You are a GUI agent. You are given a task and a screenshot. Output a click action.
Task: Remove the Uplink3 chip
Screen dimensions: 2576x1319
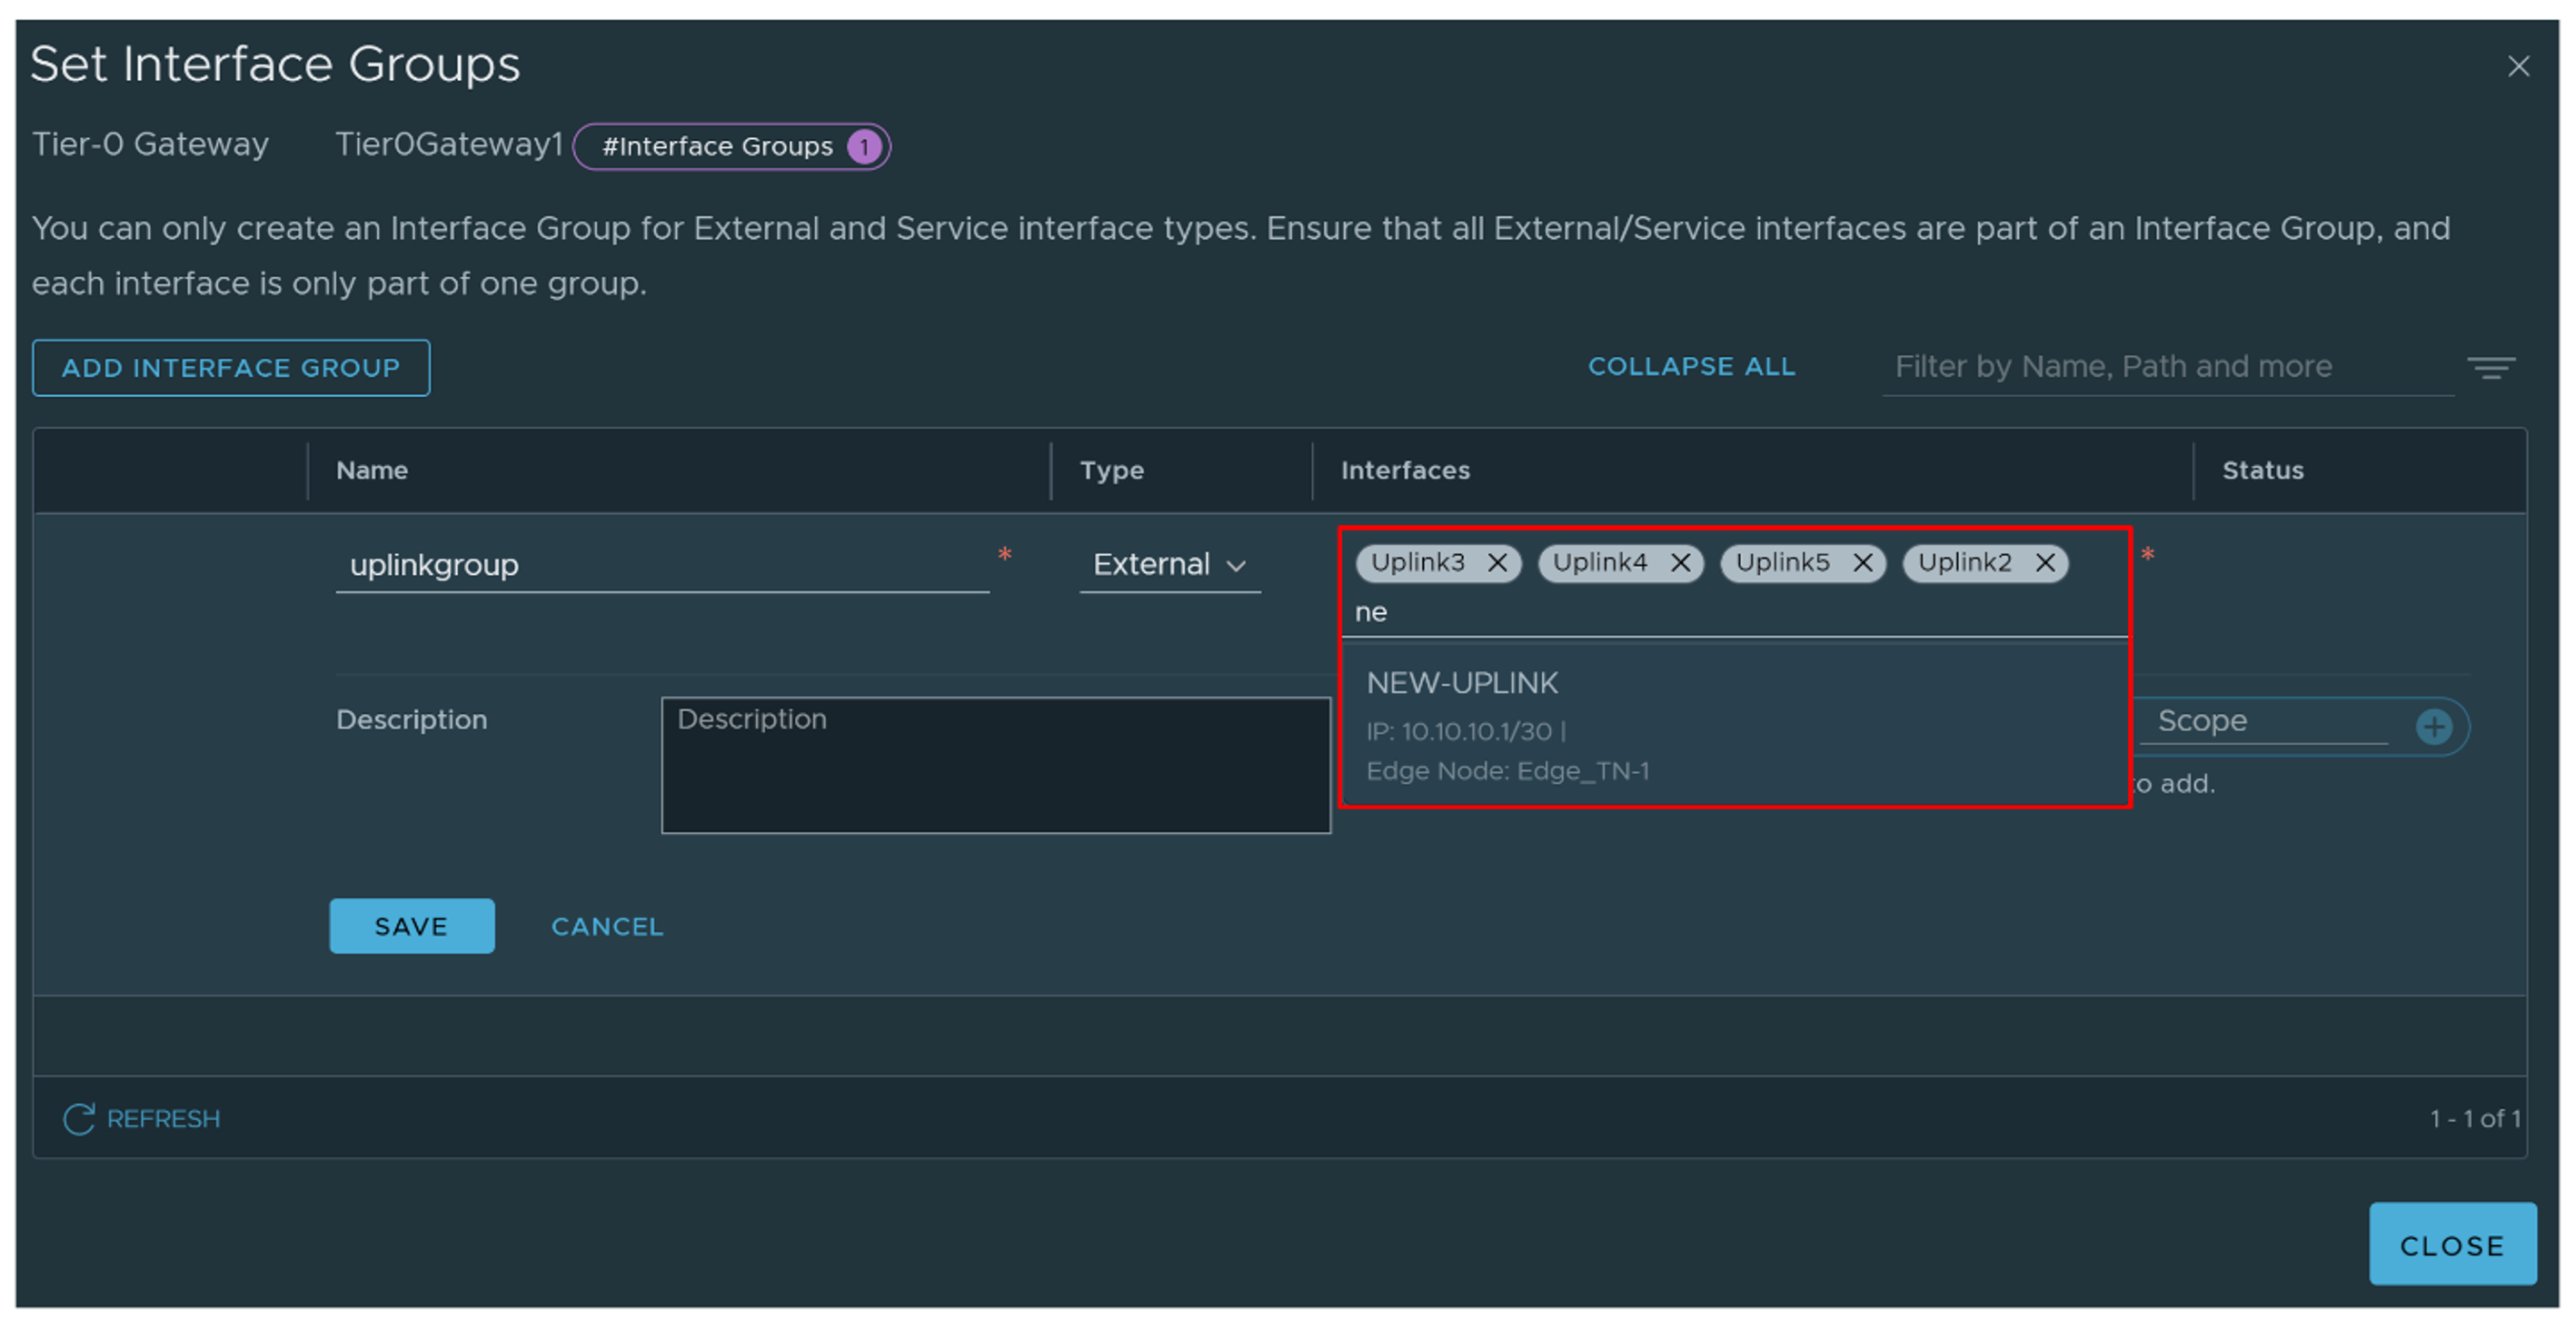coord(1496,563)
